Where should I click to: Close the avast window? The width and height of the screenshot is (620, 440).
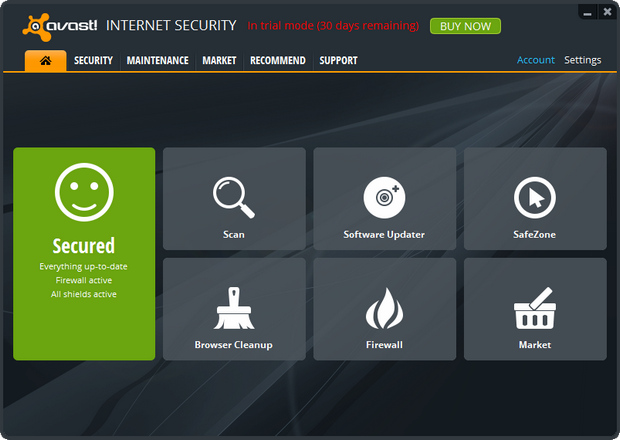[x=607, y=12]
